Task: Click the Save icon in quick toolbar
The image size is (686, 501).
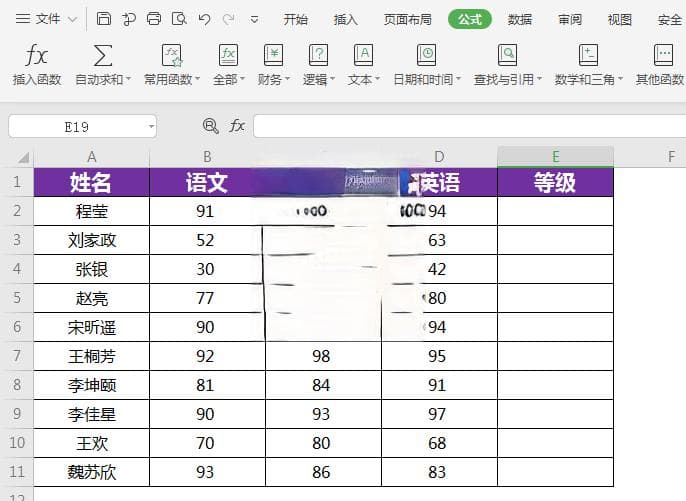Action: 104,19
